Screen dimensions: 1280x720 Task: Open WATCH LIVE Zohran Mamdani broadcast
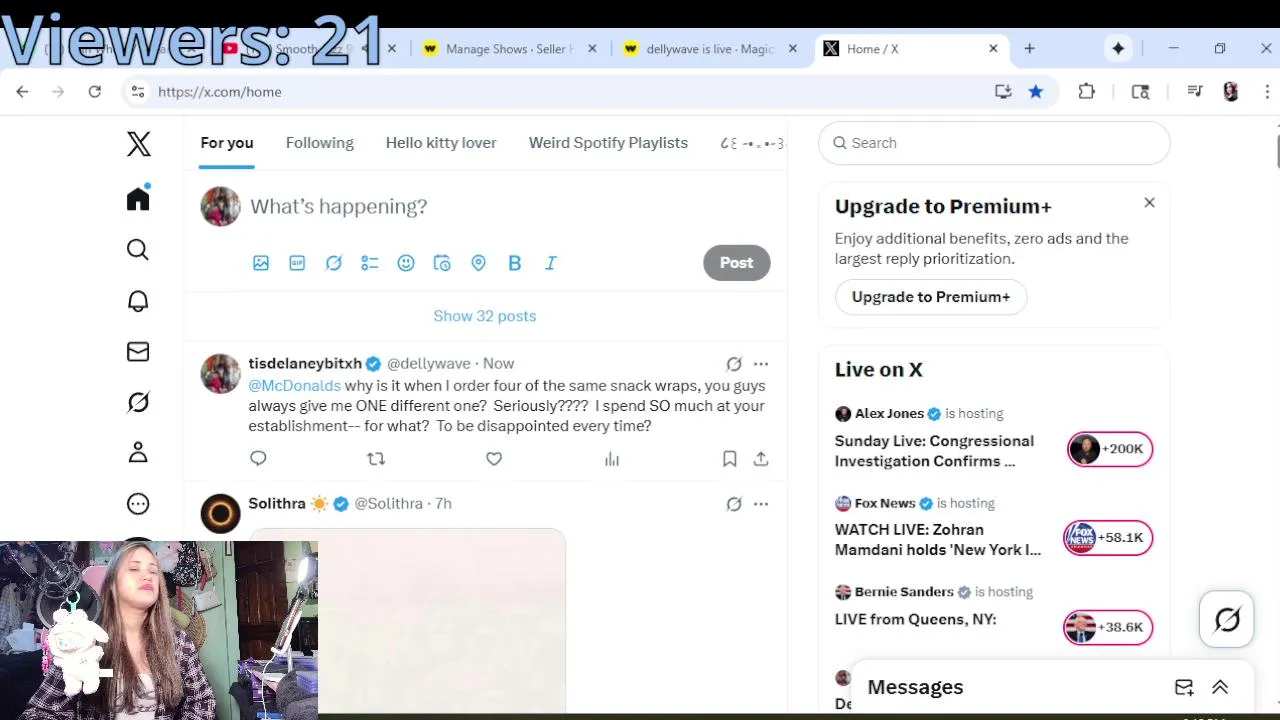tap(938, 540)
